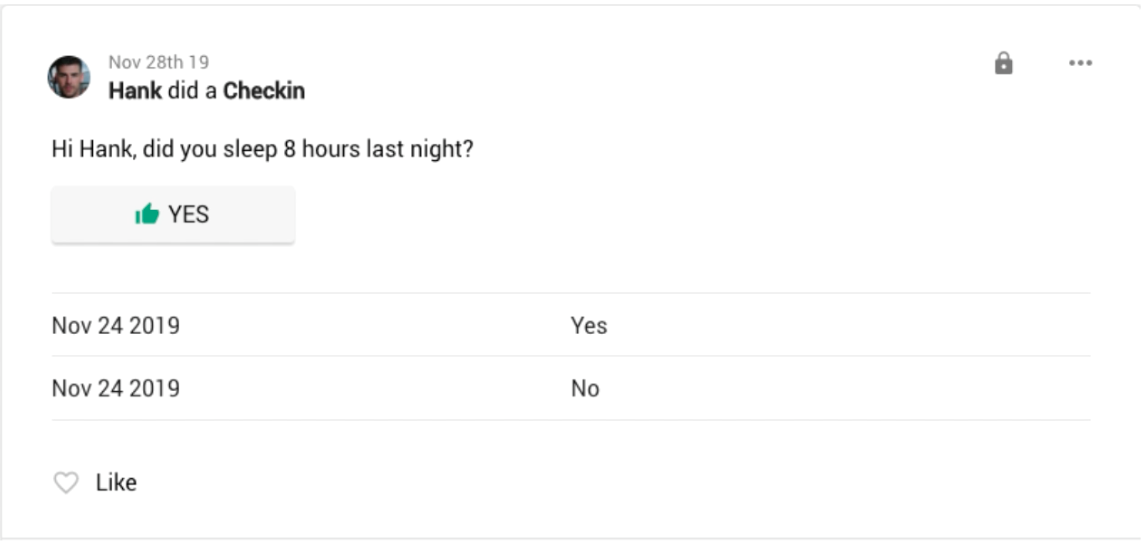This screenshot has width=1142, height=542.
Task: Select the first Nov 24 2019 date entry
Action: click(x=116, y=325)
